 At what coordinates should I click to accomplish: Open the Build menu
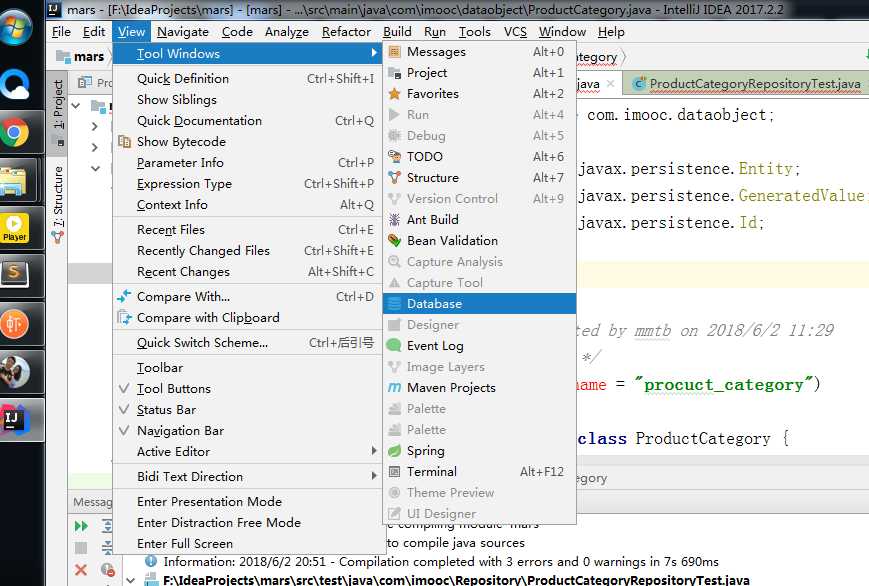point(397,32)
